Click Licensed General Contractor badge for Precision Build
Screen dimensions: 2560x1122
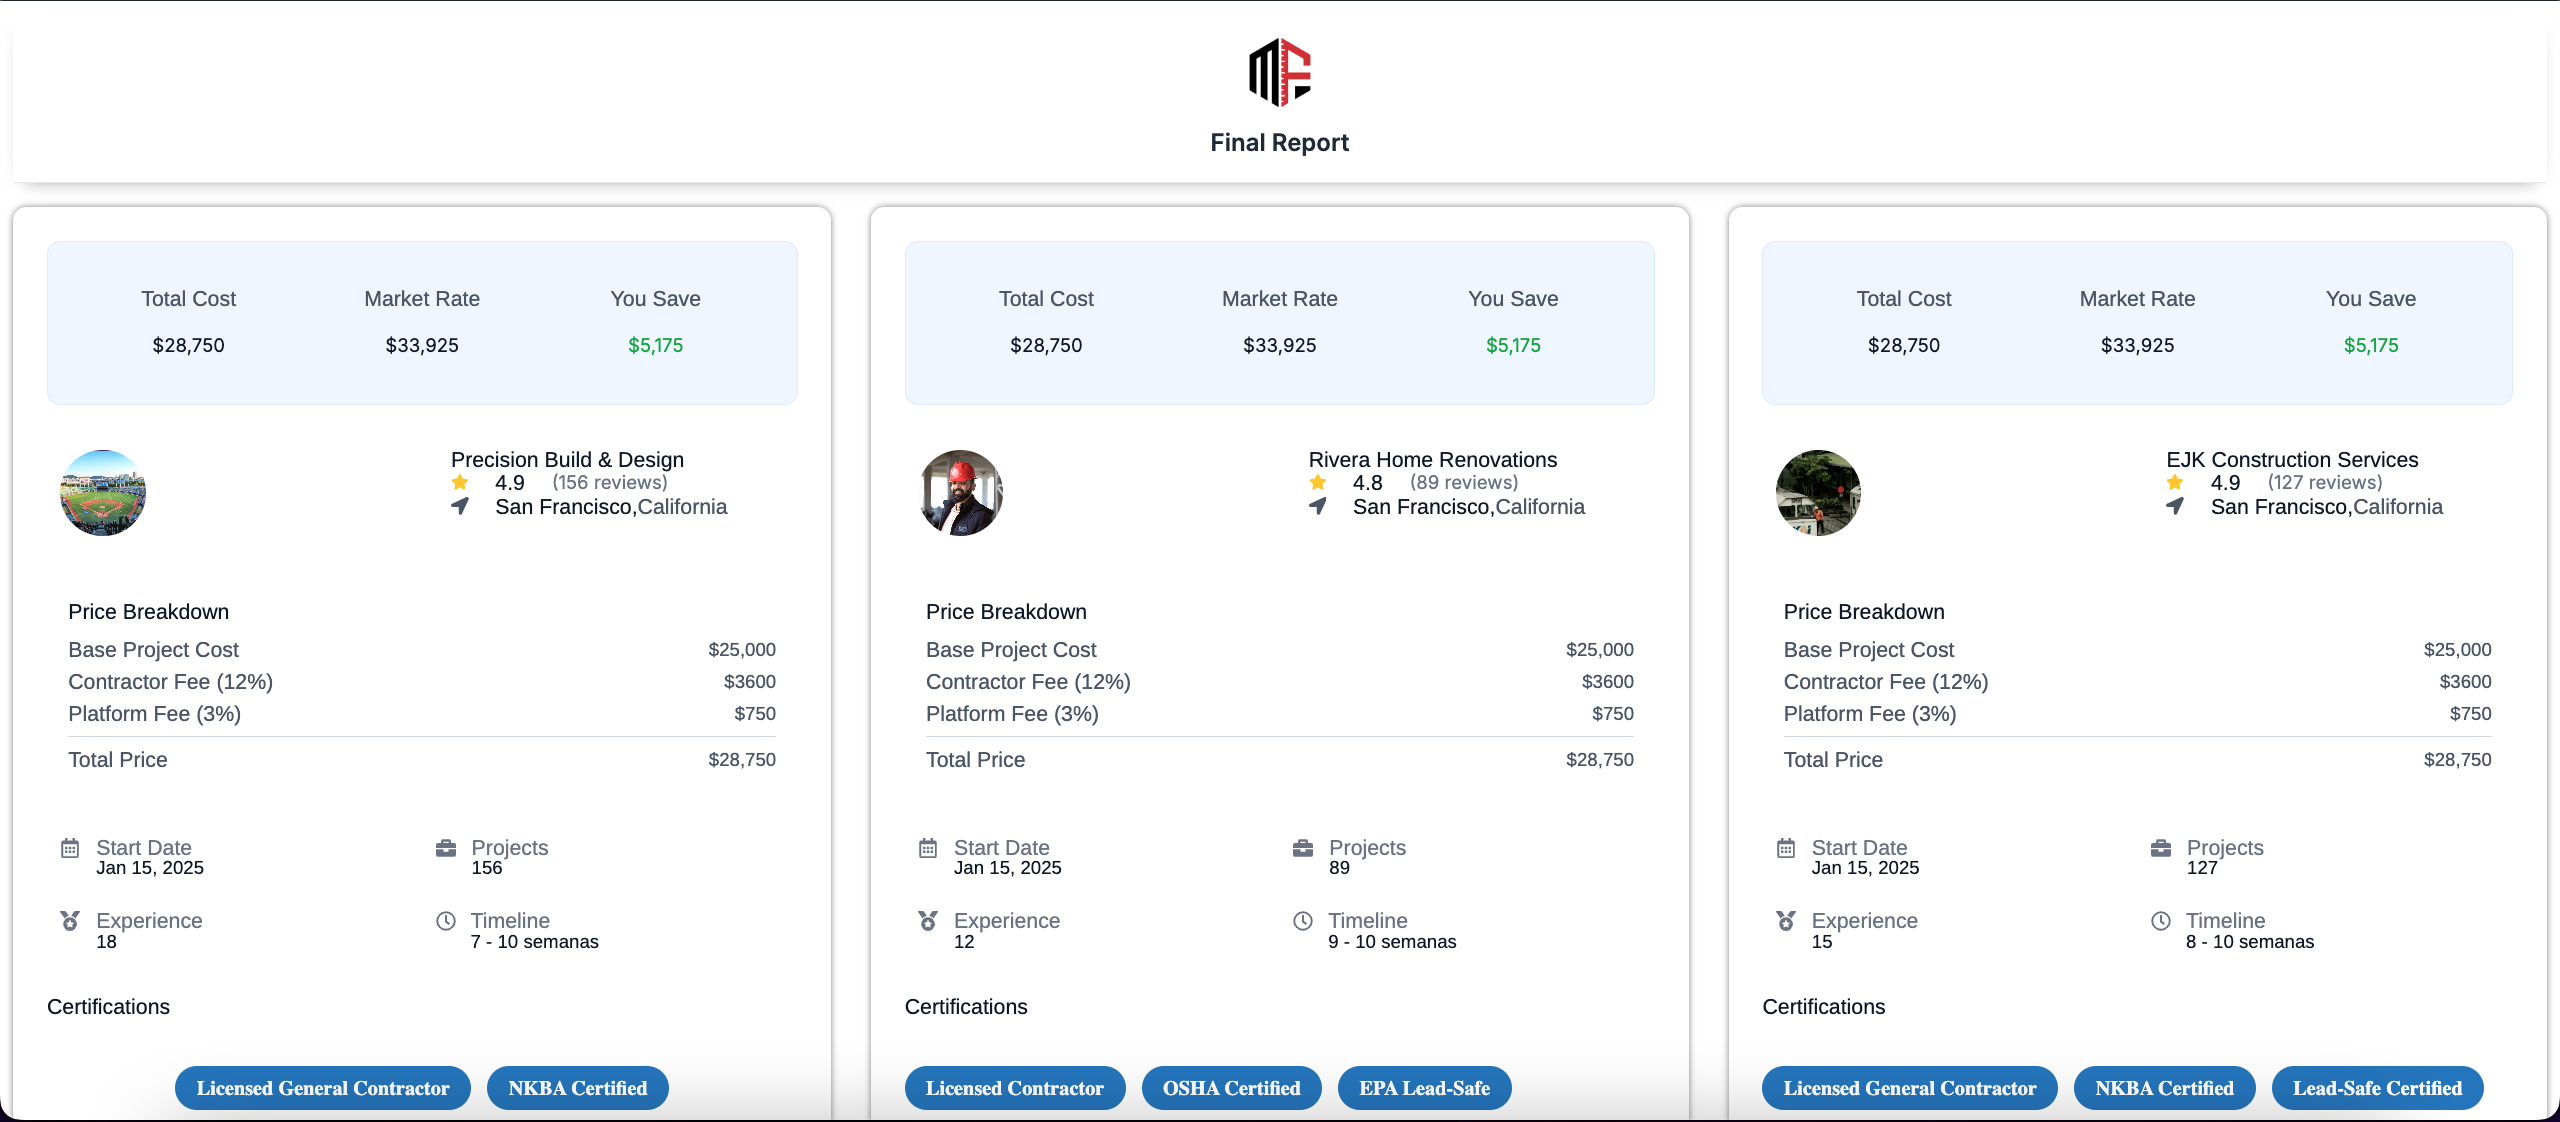(x=323, y=1088)
